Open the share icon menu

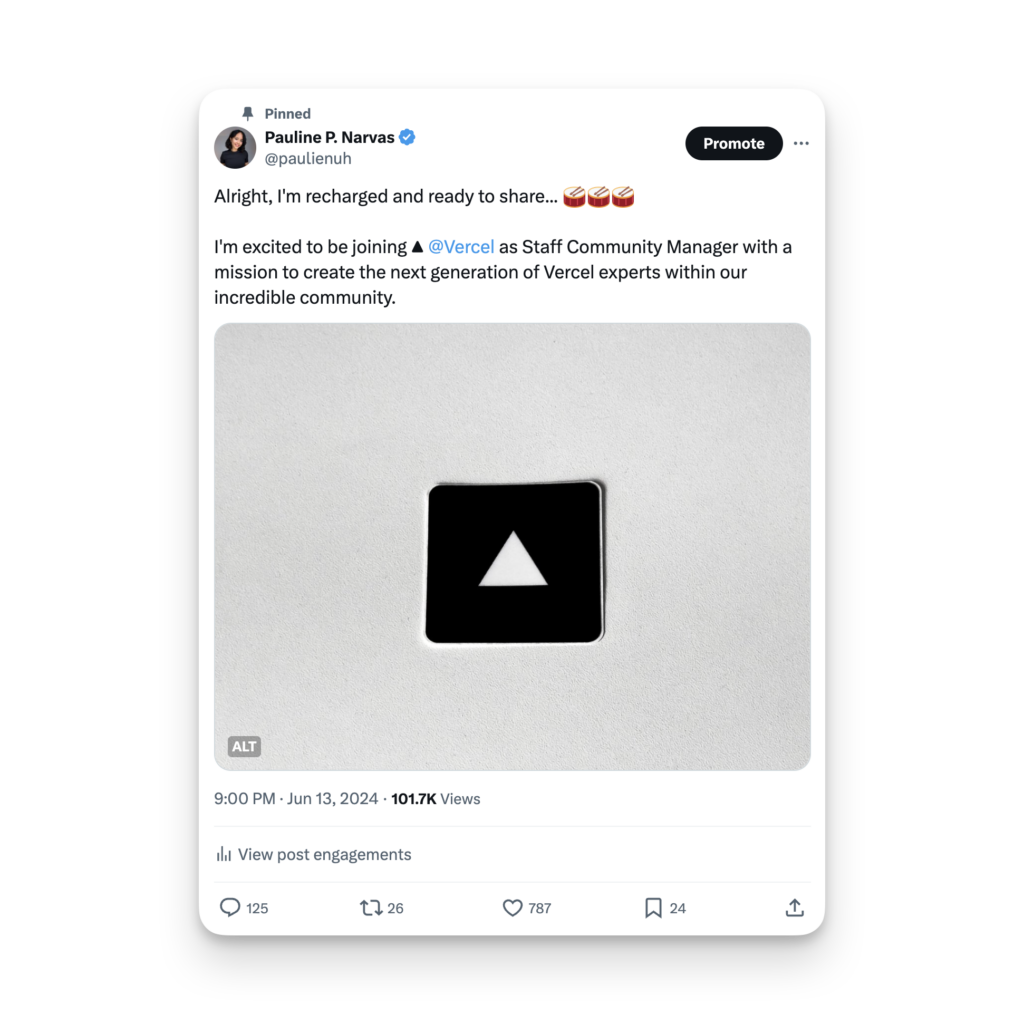coord(795,908)
